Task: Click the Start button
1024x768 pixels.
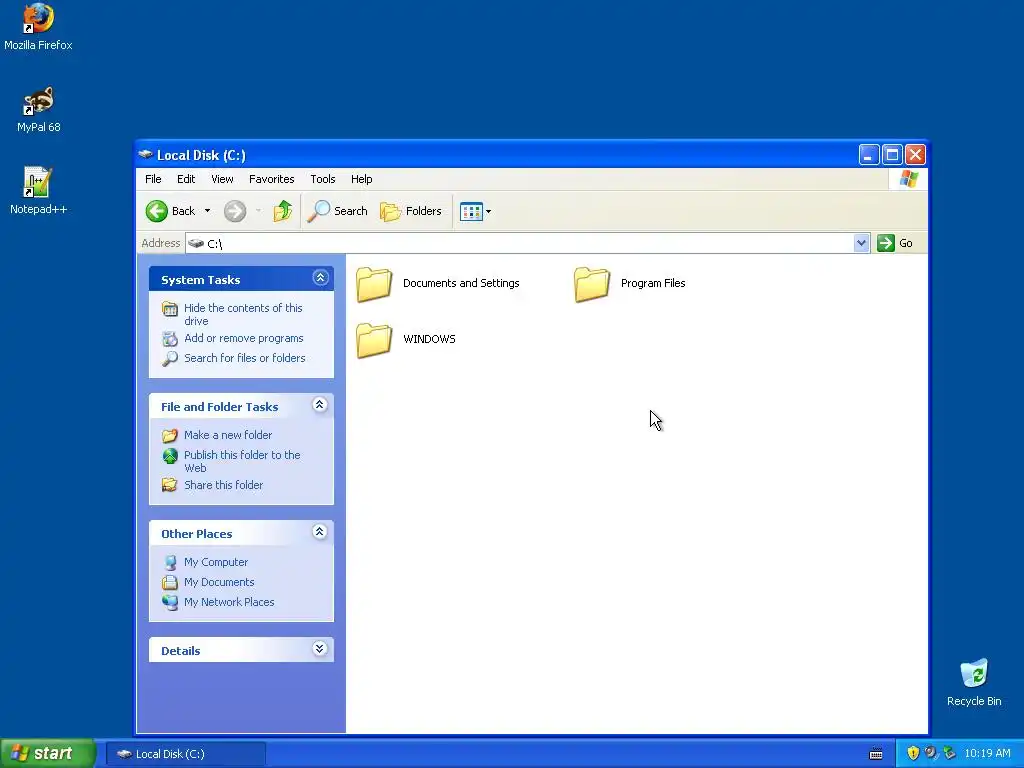Action: point(48,753)
